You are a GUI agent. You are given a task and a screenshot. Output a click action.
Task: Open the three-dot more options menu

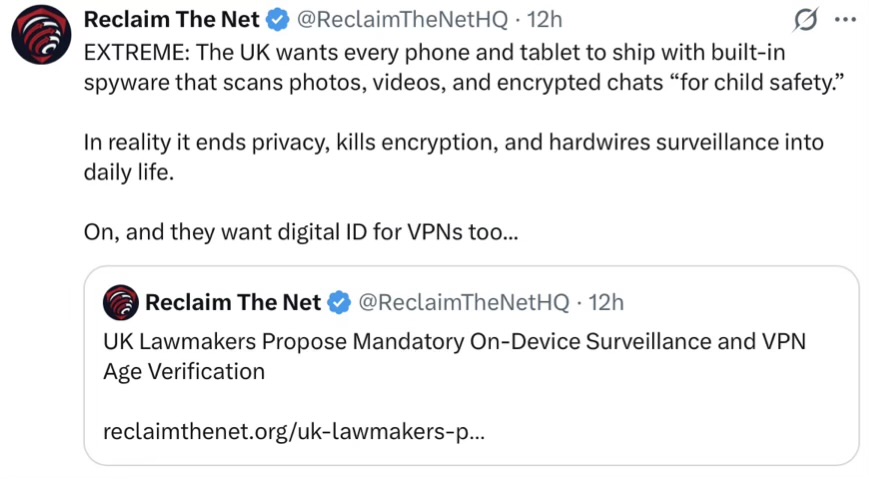[845, 19]
